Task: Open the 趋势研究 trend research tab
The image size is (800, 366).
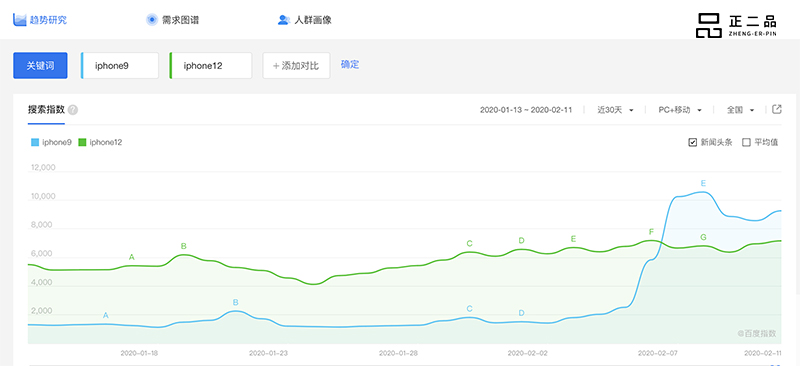Action: (x=40, y=20)
